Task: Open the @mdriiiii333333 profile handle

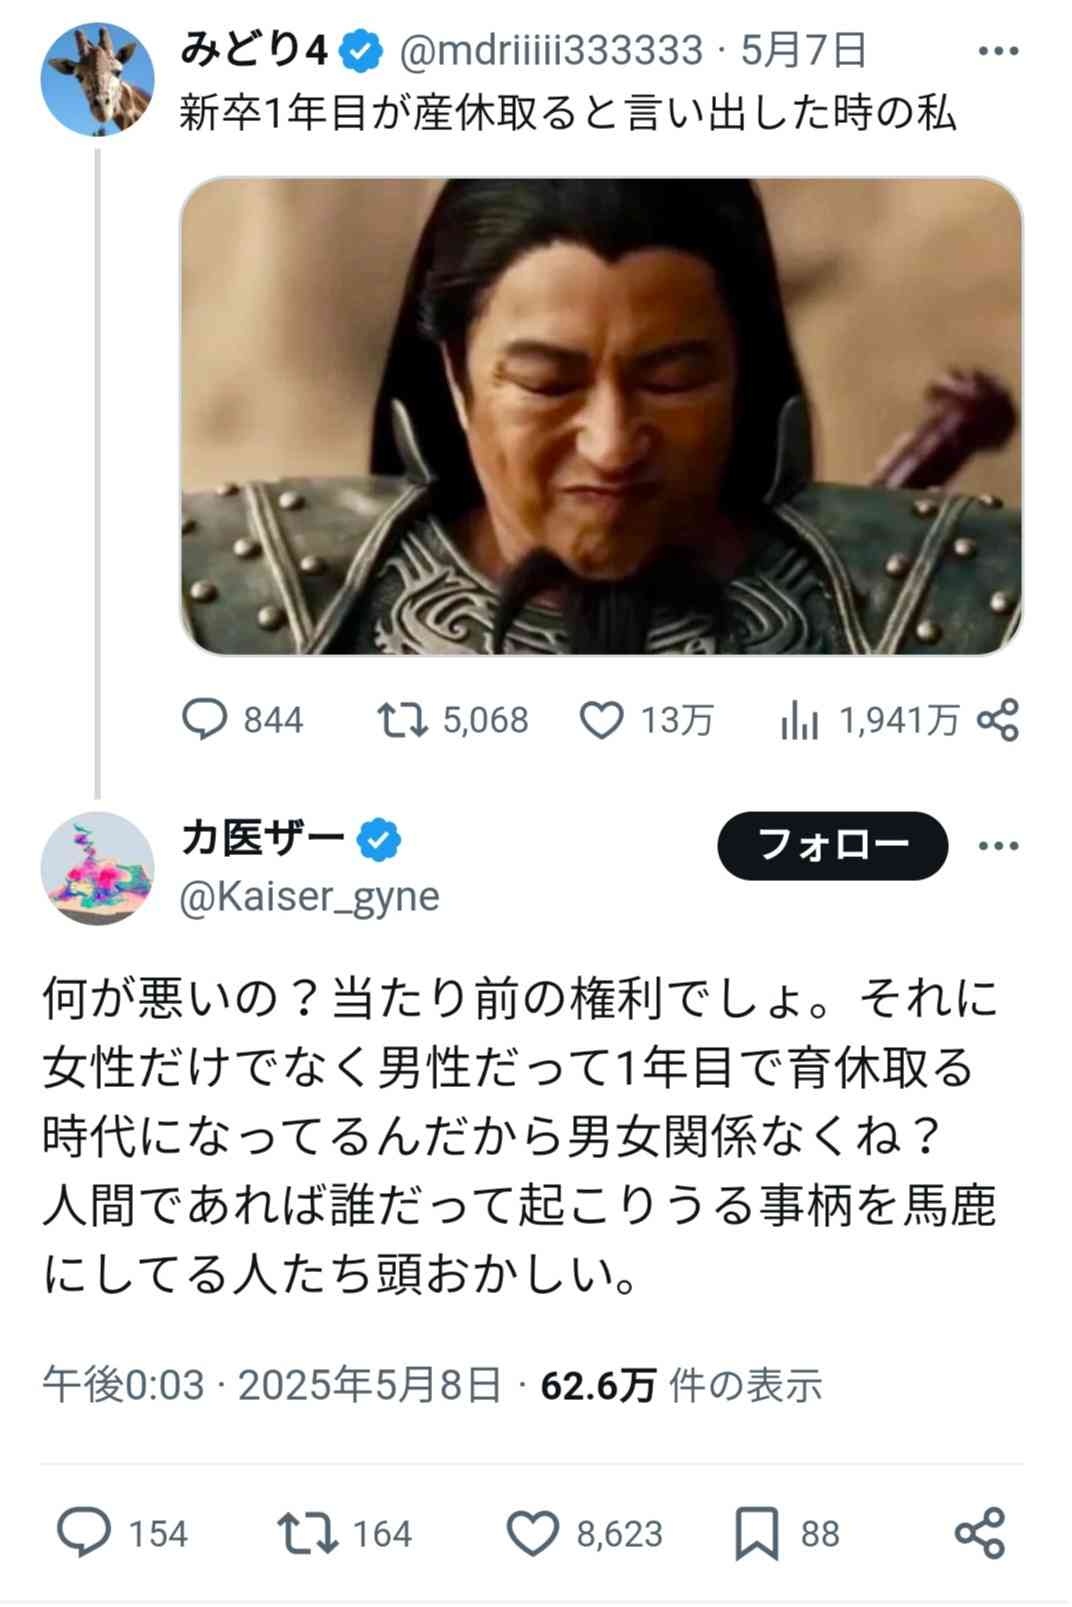Action: click(x=551, y=50)
